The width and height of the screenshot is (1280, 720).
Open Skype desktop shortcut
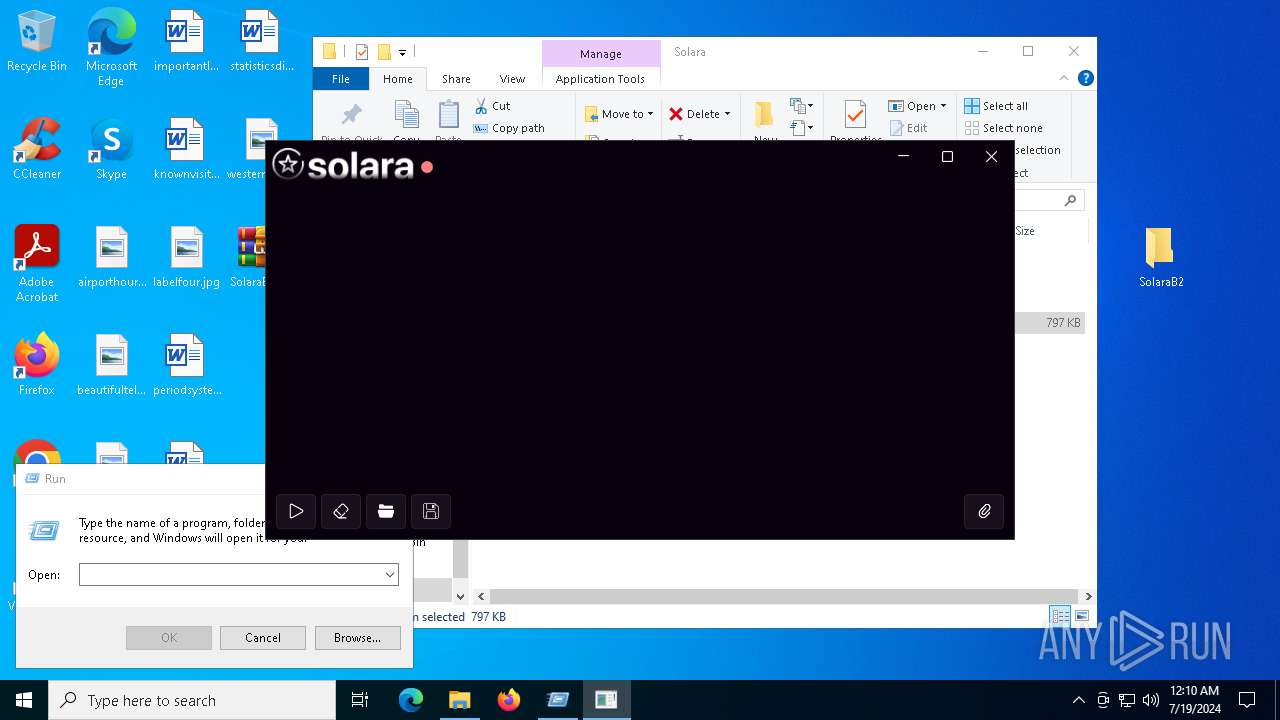111,150
